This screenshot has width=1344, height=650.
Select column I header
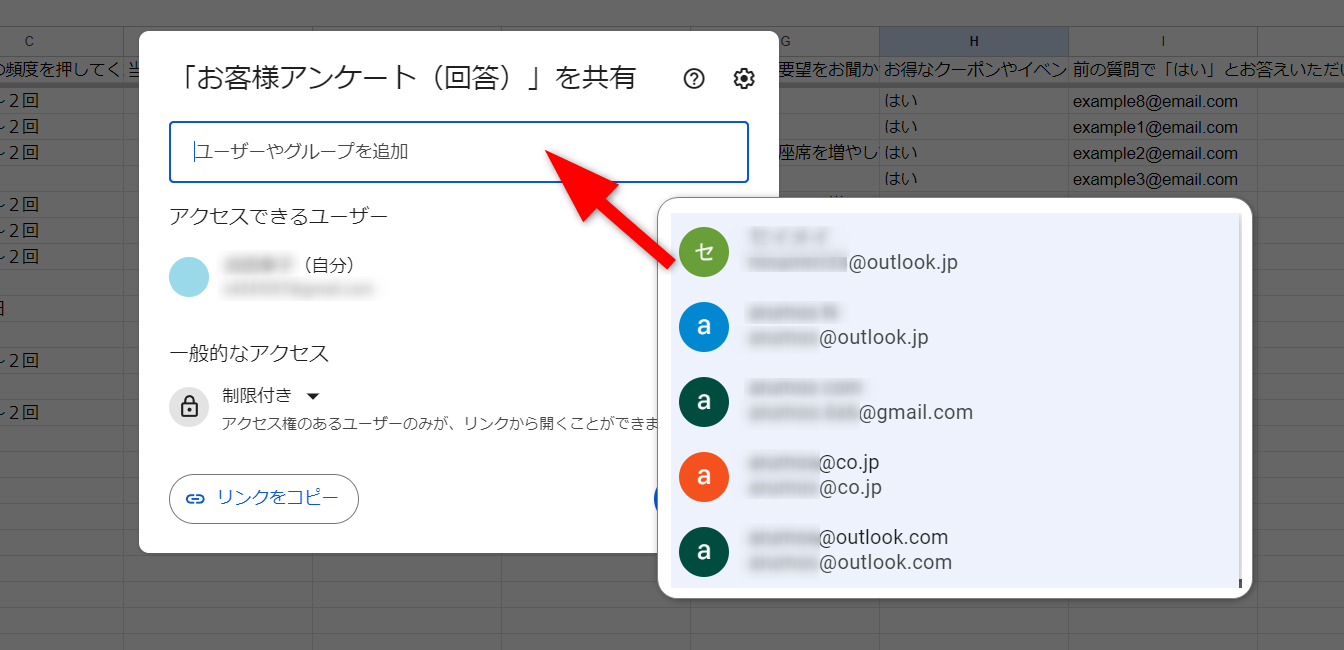click(1162, 41)
